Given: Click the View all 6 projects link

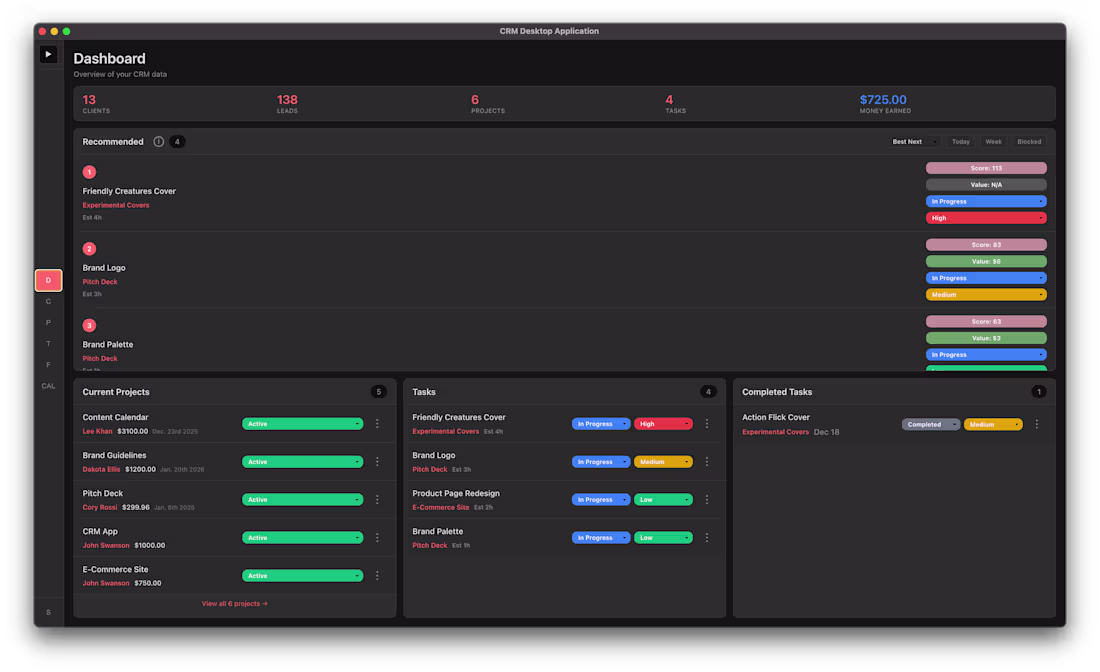Looking at the screenshot, I should (x=234, y=603).
